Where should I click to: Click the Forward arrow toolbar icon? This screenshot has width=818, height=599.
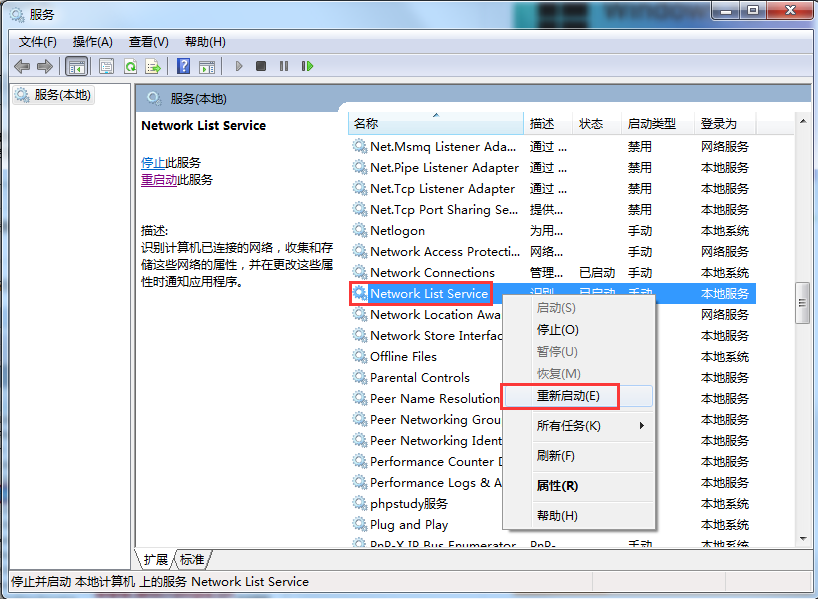click(44, 66)
